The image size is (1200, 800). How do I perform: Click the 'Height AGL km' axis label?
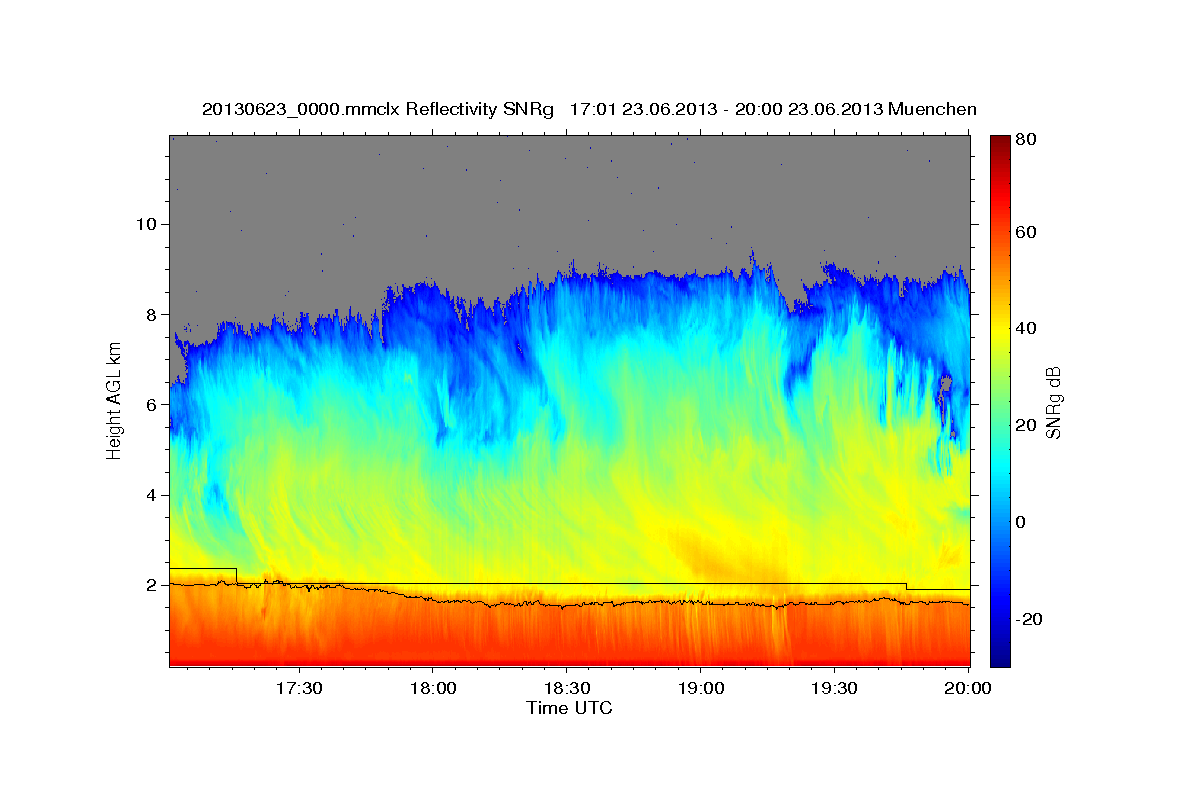(x=114, y=400)
